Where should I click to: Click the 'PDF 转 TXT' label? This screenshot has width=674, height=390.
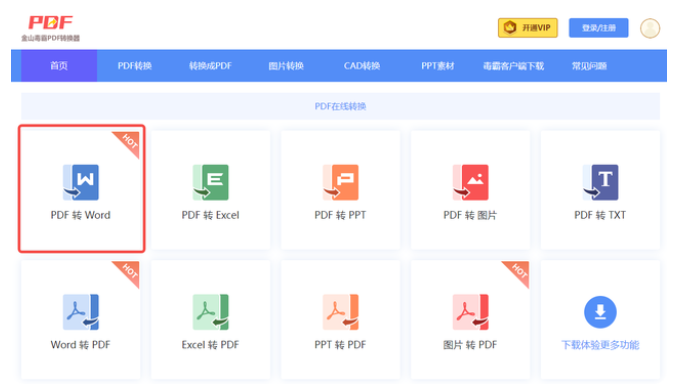(x=600, y=215)
